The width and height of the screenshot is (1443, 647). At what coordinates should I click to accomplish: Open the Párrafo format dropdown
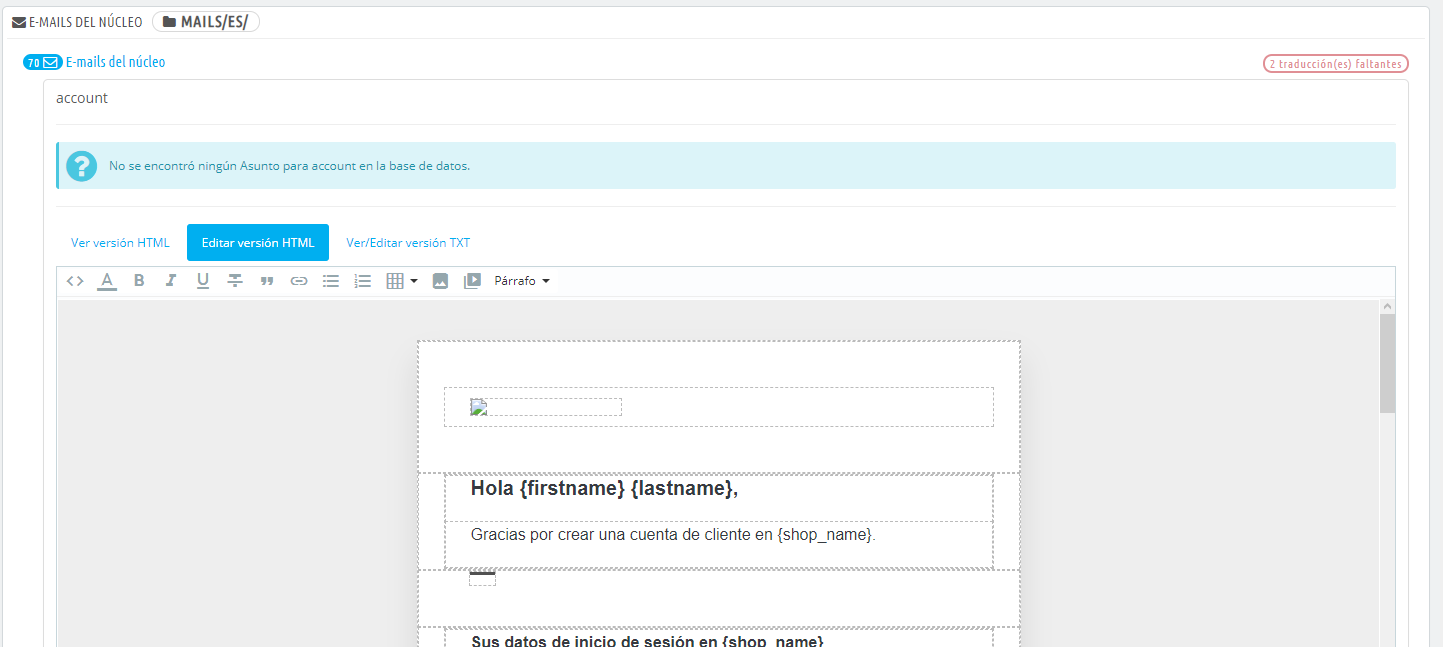point(522,281)
